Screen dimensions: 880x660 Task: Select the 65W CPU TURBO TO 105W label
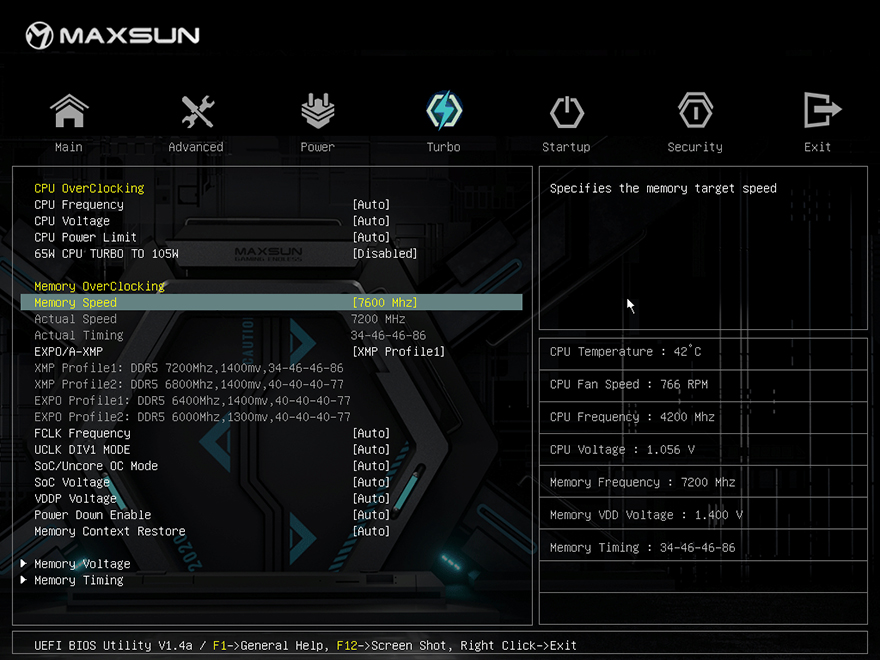106,253
